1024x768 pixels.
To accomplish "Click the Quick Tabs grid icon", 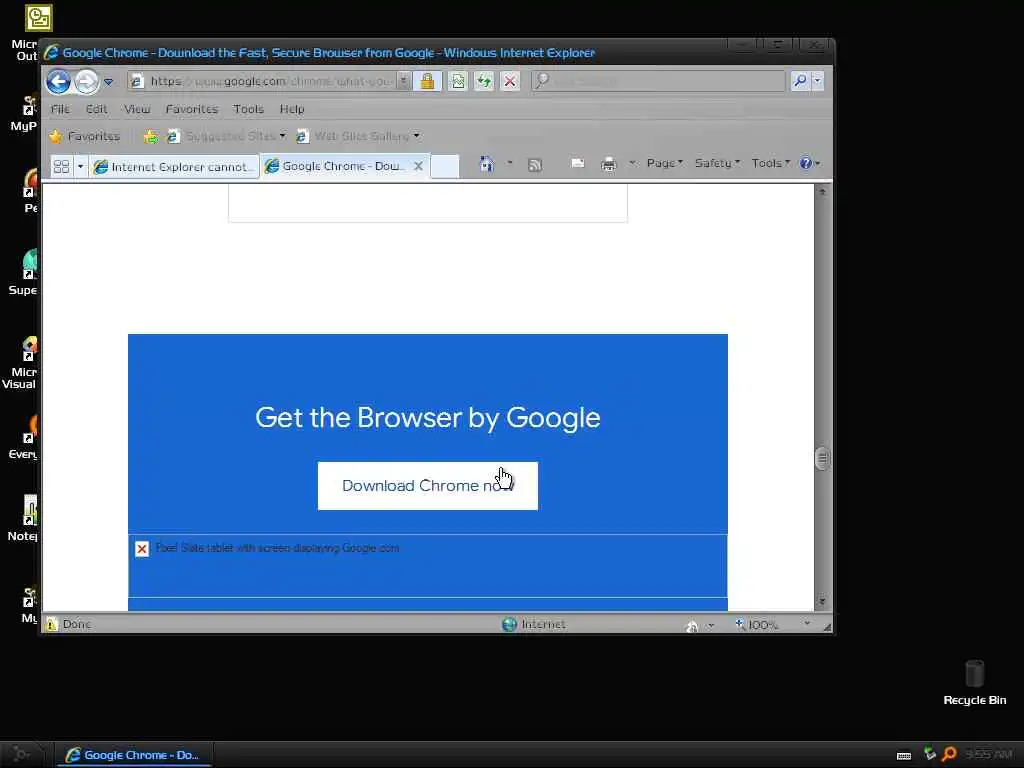I will (61, 167).
